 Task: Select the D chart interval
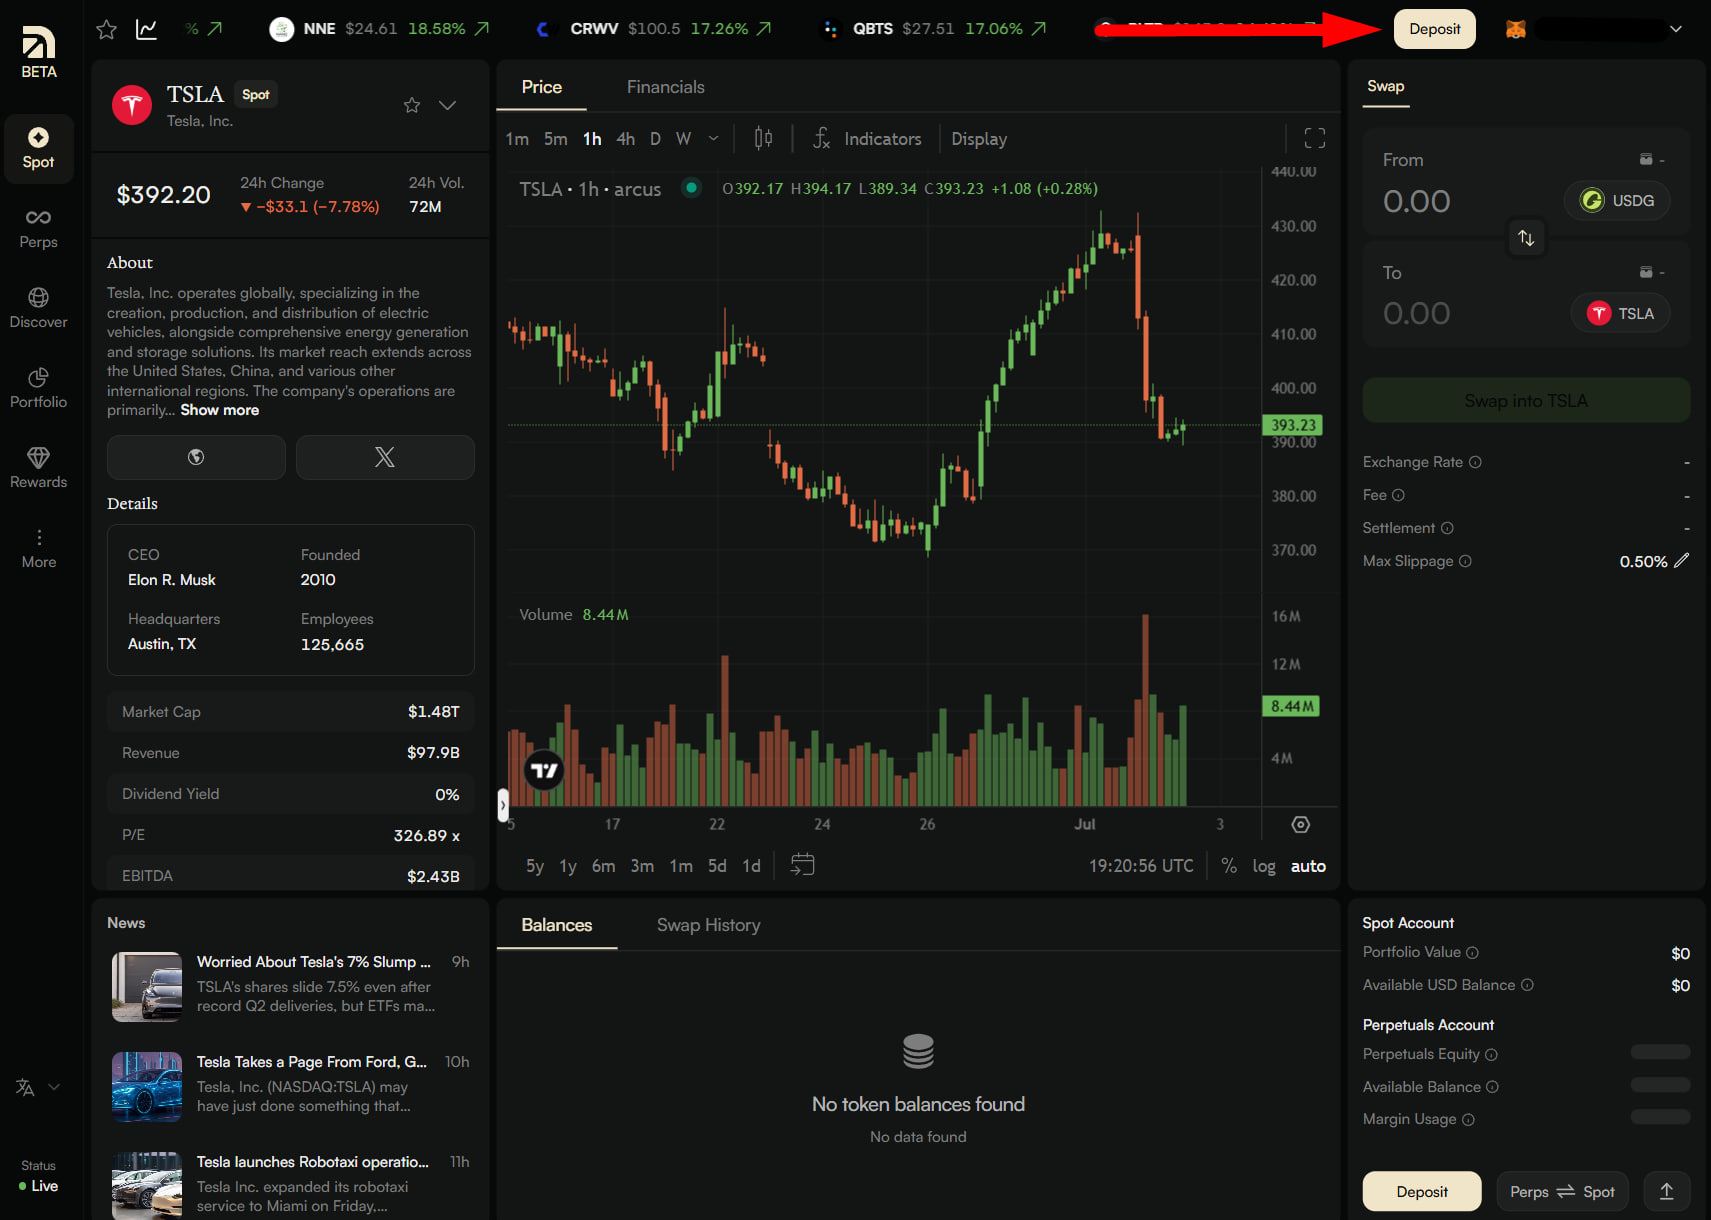(655, 138)
